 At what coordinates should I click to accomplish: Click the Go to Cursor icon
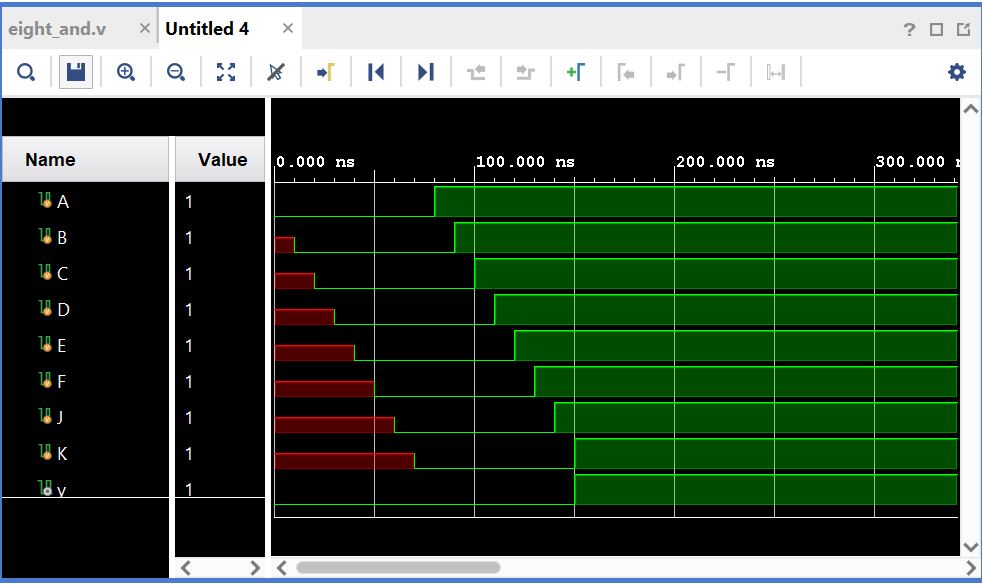pyautogui.click(x=326, y=73)
